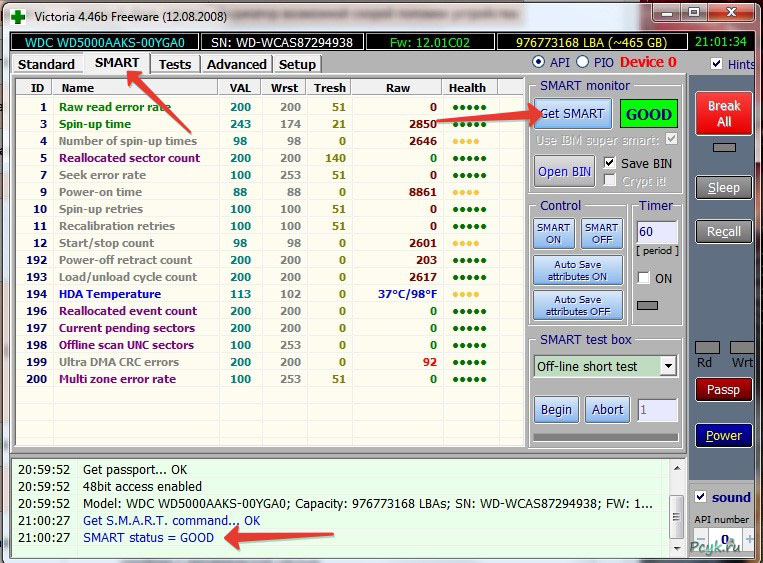Click the VAL column header

(x=240, y=88)
